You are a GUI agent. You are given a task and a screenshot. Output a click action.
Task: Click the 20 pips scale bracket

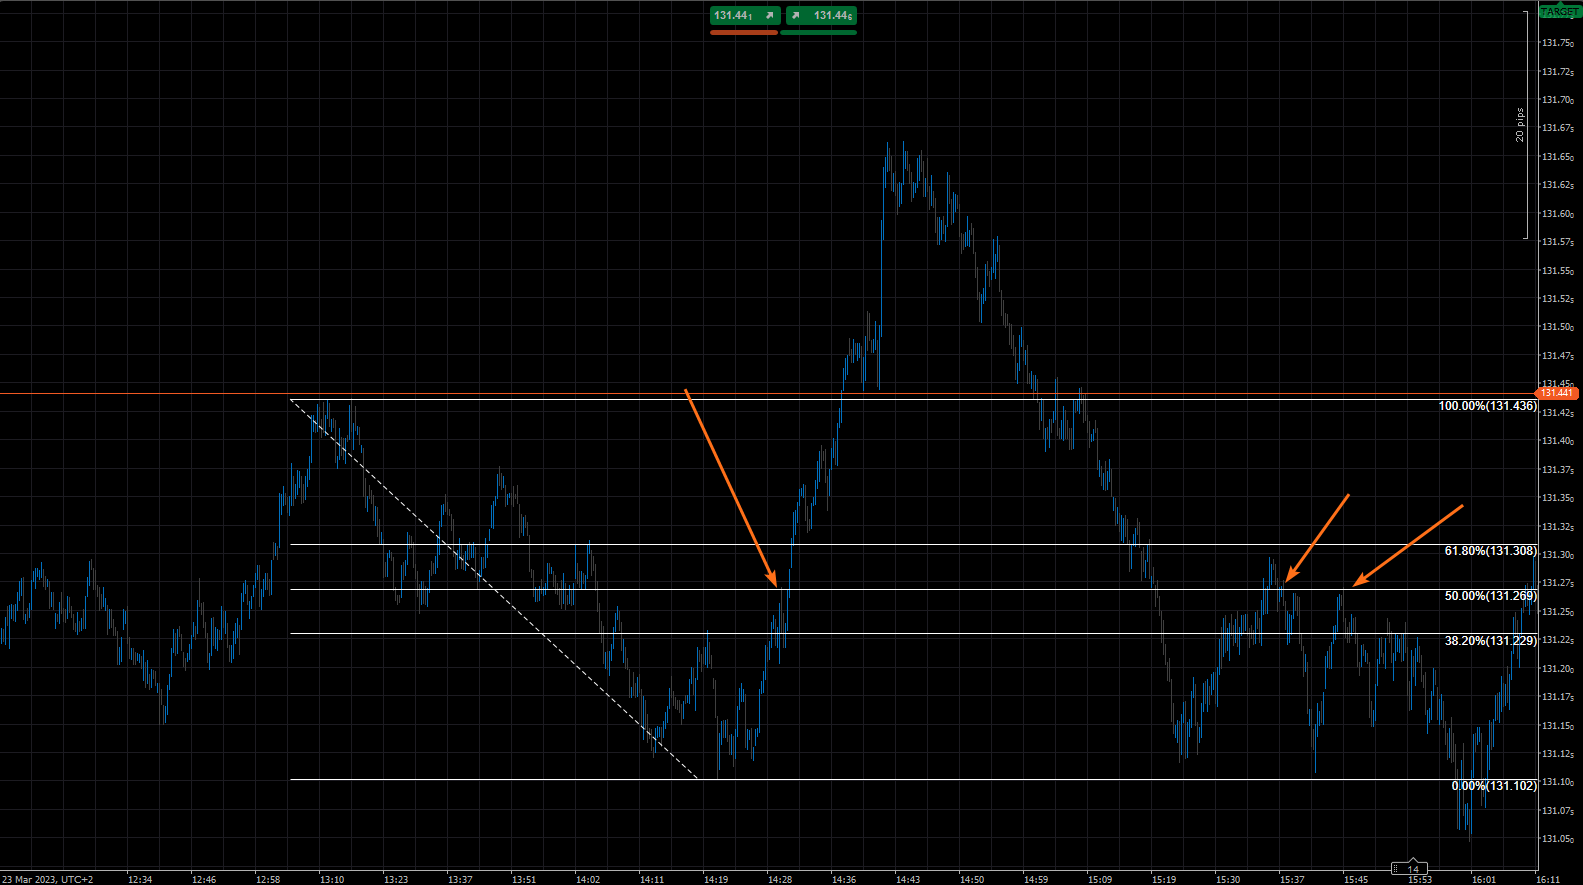point(1525,125)
